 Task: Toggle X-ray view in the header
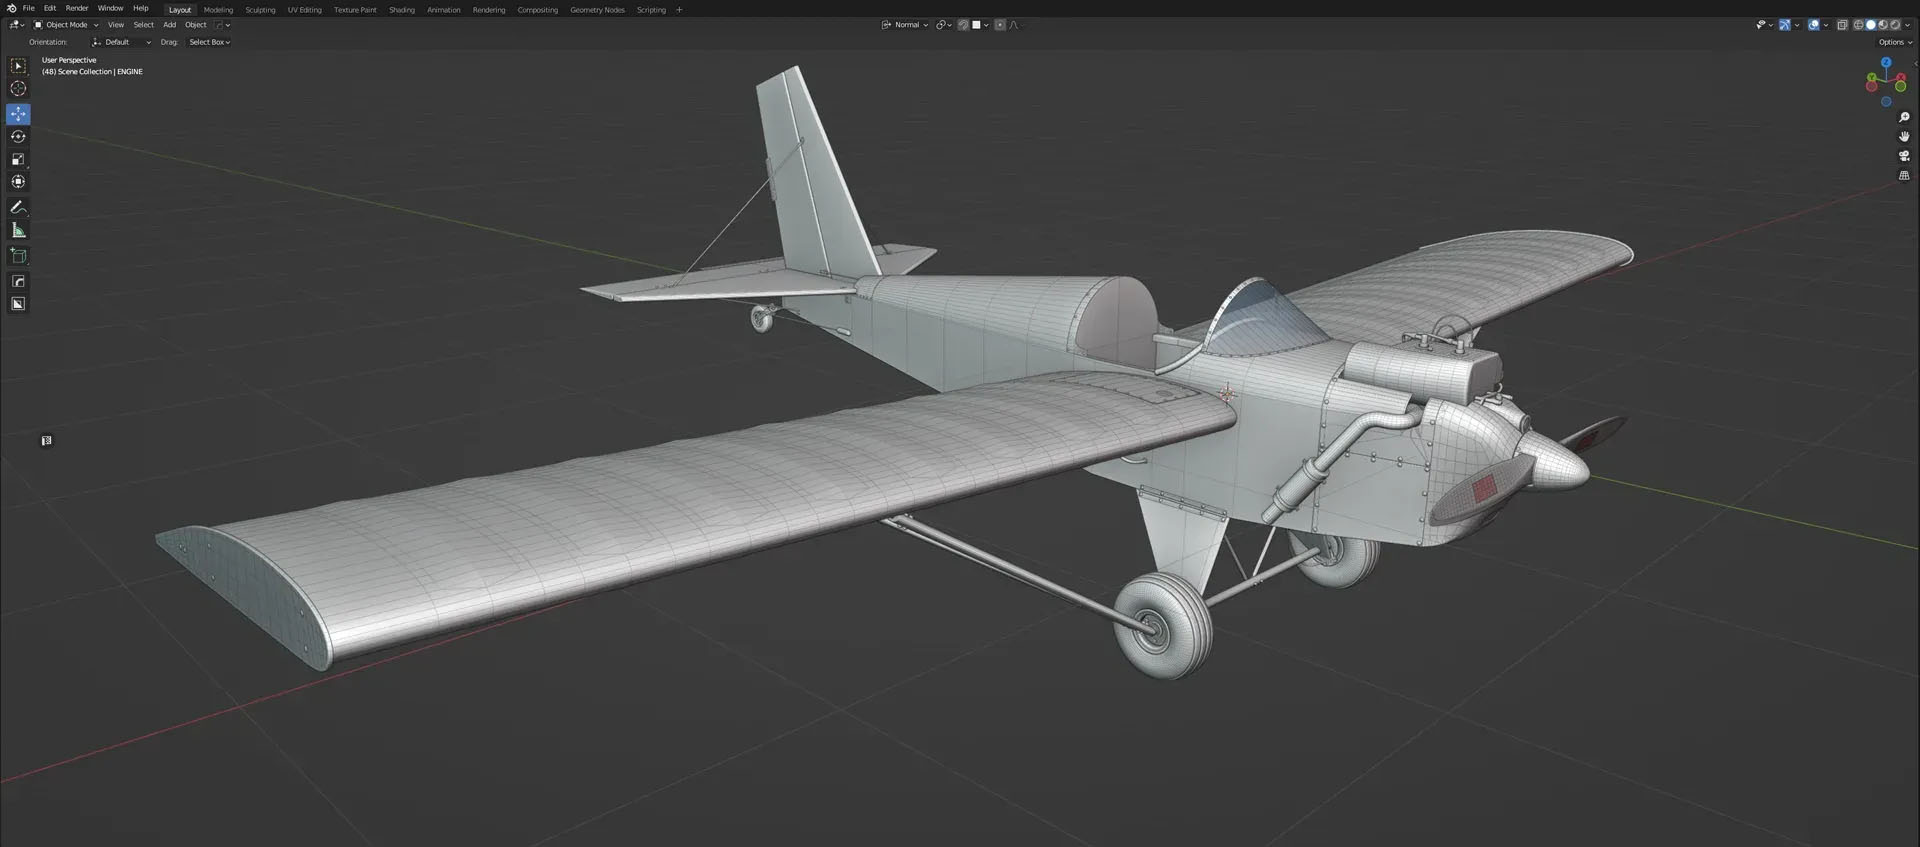[1842, 25]
